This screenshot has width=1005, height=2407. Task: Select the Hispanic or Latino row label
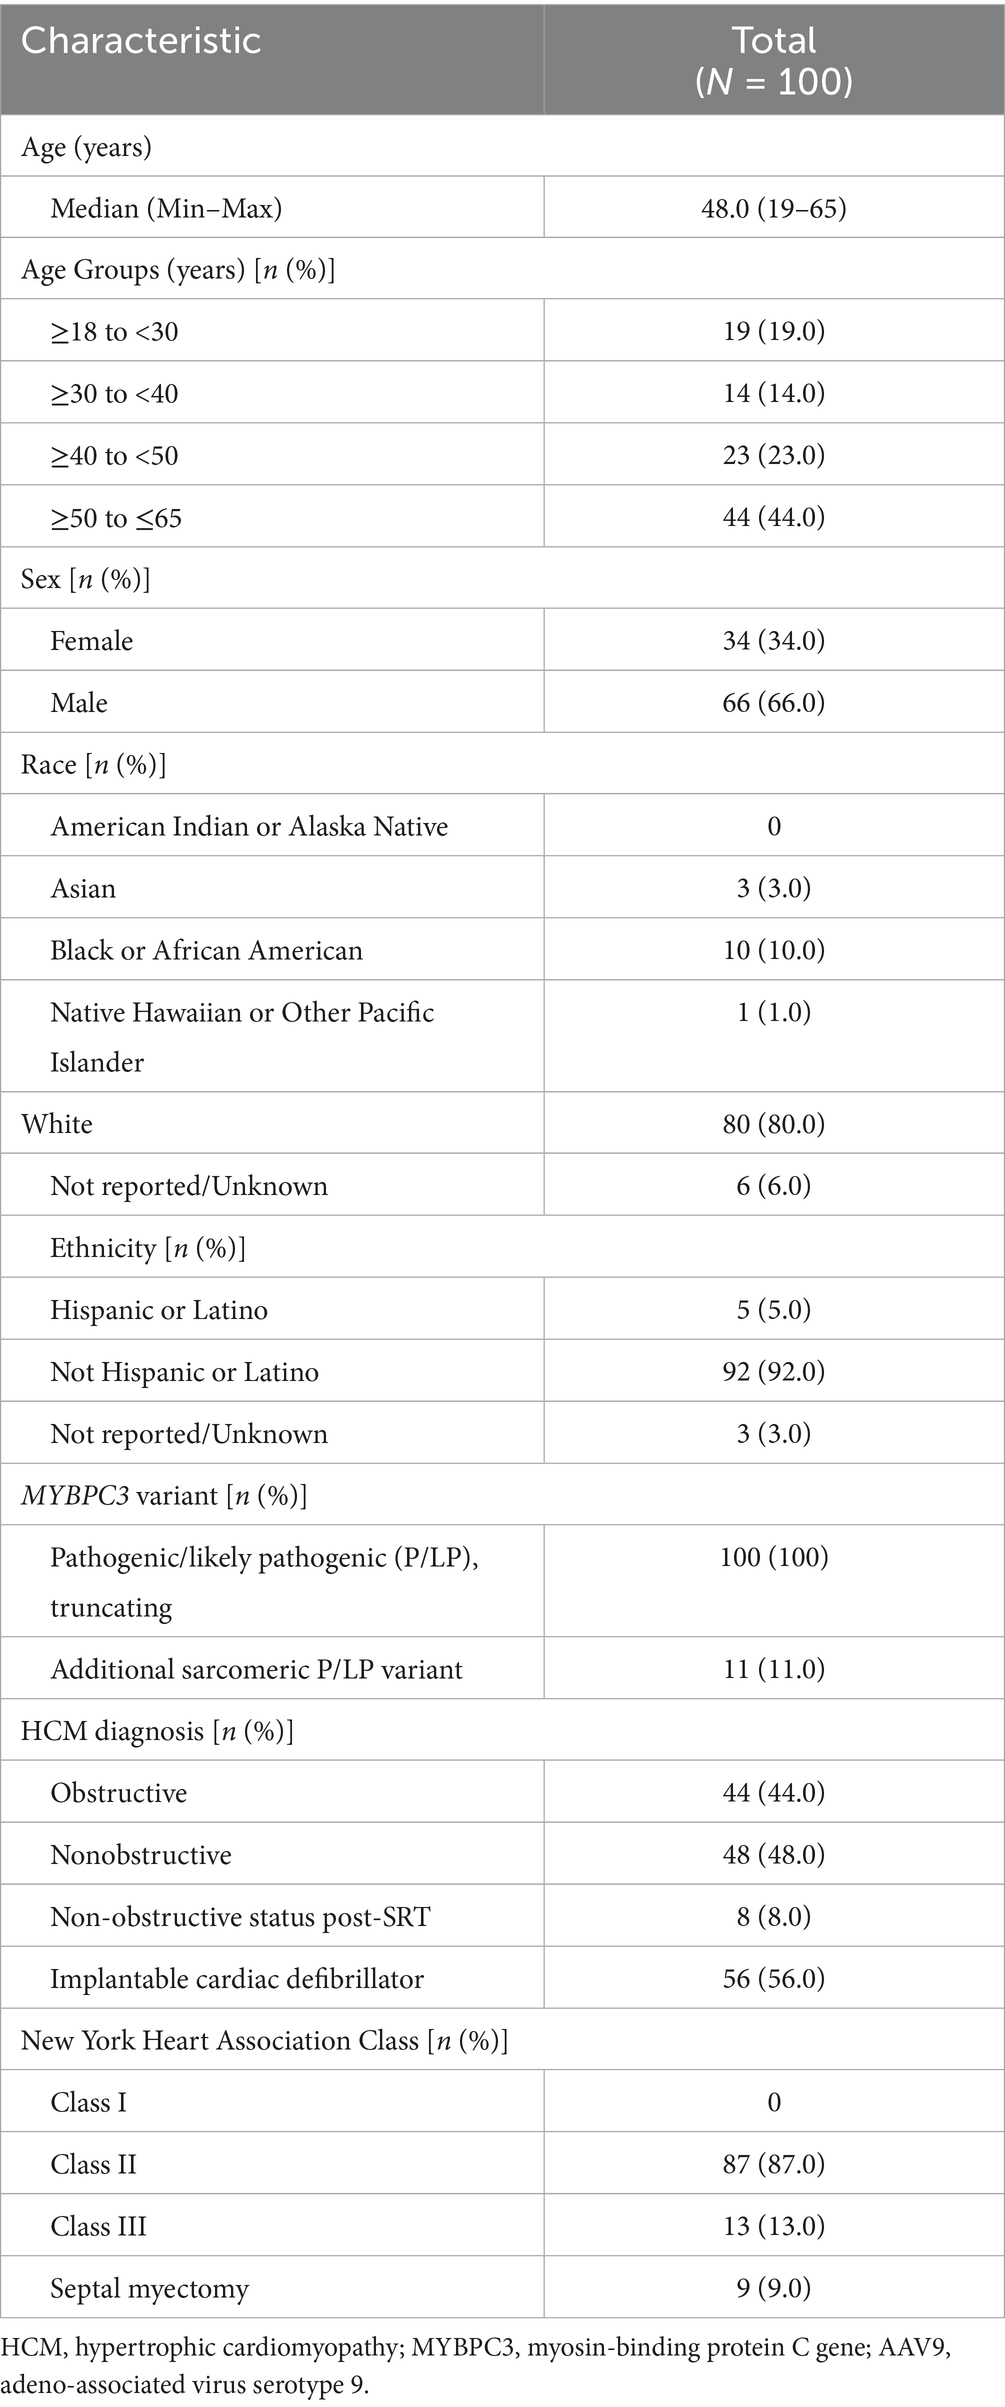point(159,1310)
